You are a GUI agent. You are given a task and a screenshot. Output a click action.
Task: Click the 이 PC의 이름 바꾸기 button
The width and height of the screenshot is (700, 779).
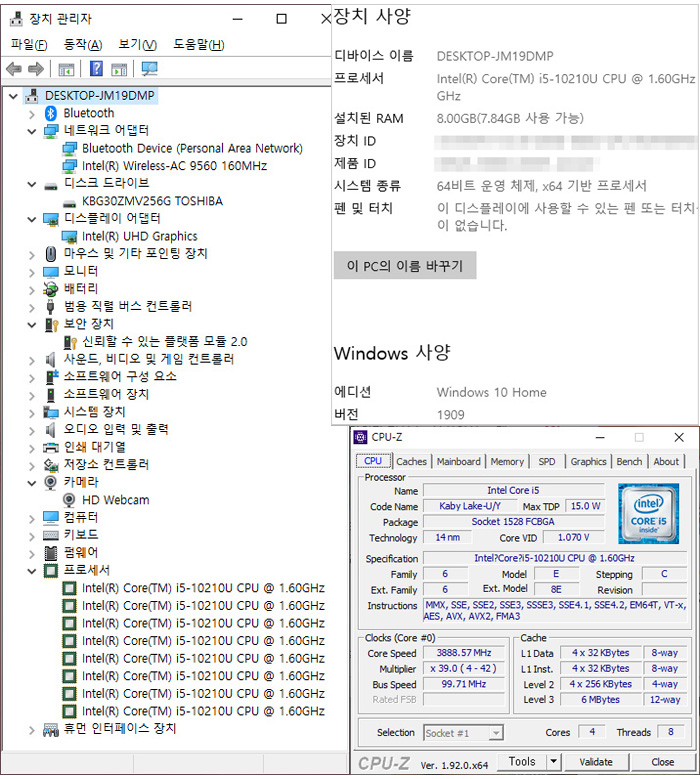(405, 265)
